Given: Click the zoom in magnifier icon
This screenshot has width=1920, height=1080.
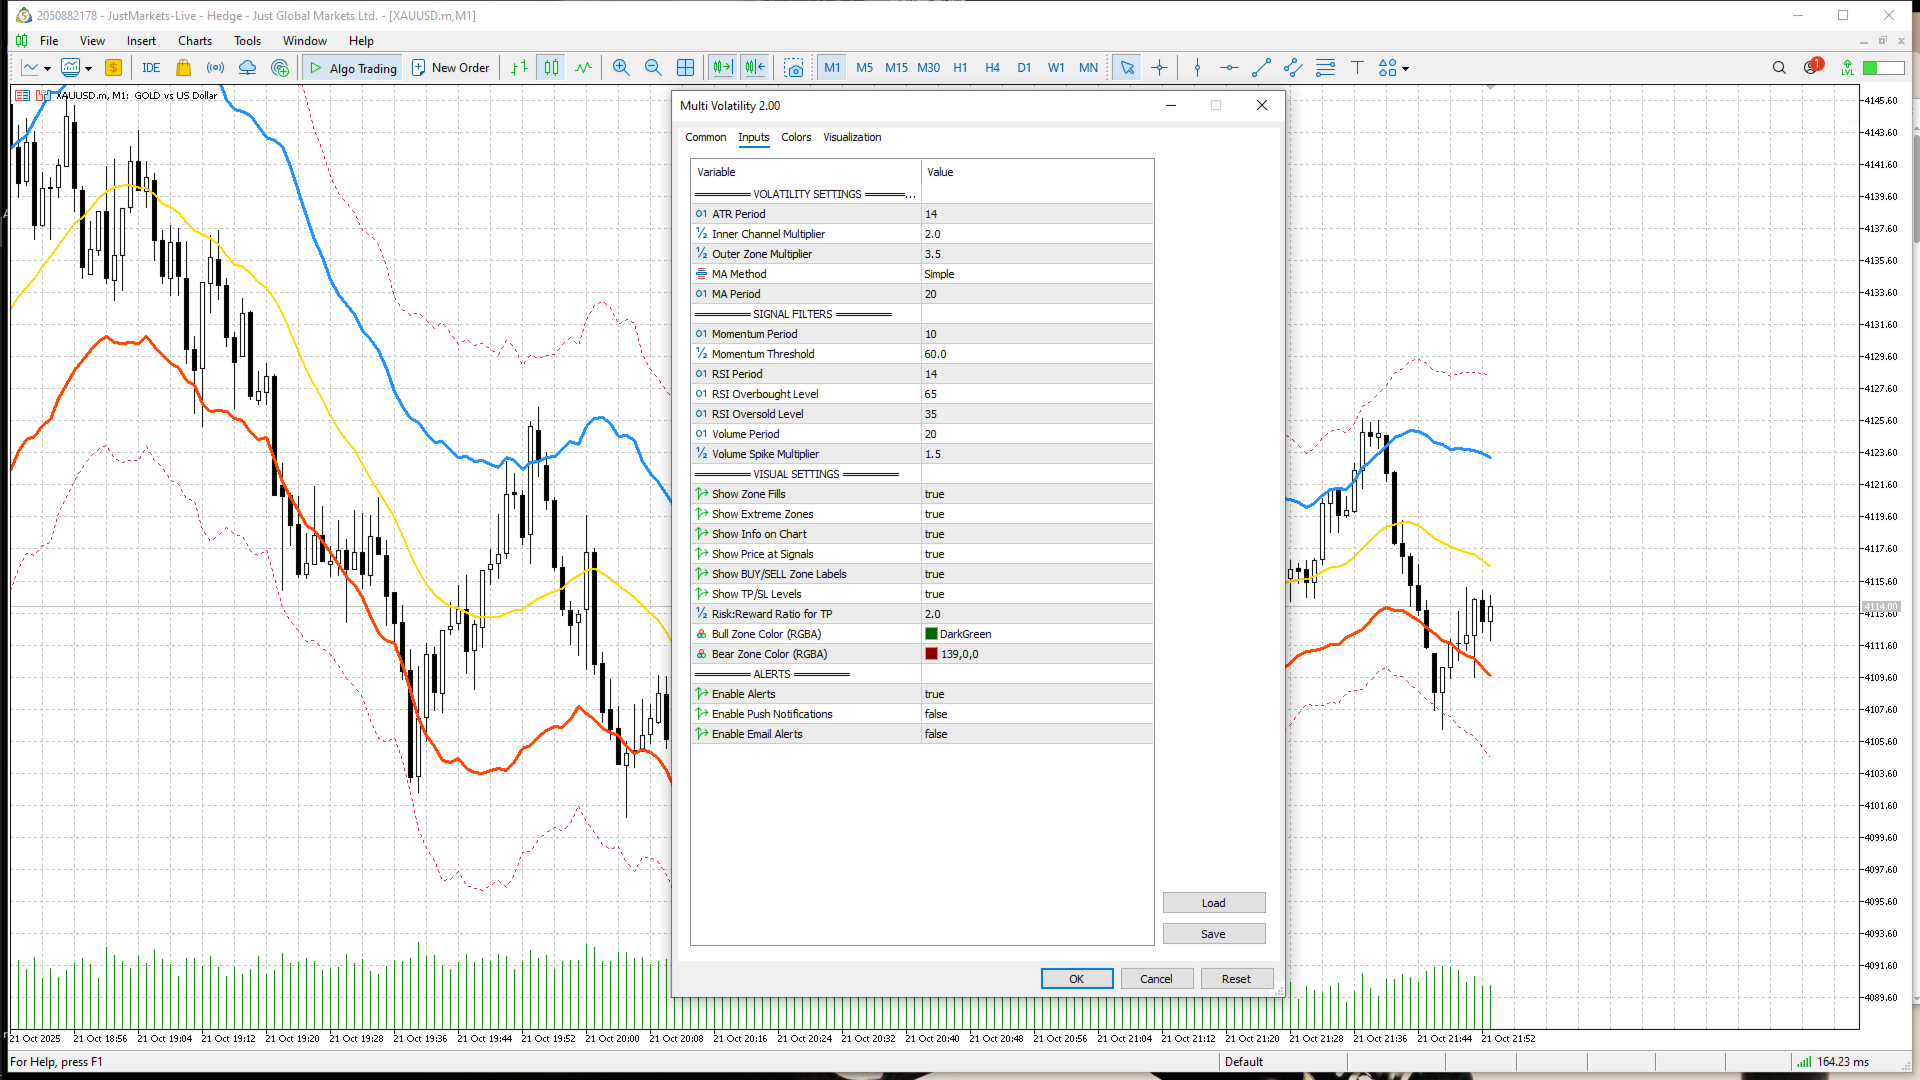Looking at the screenshot, I should click(x=621, y=68).
